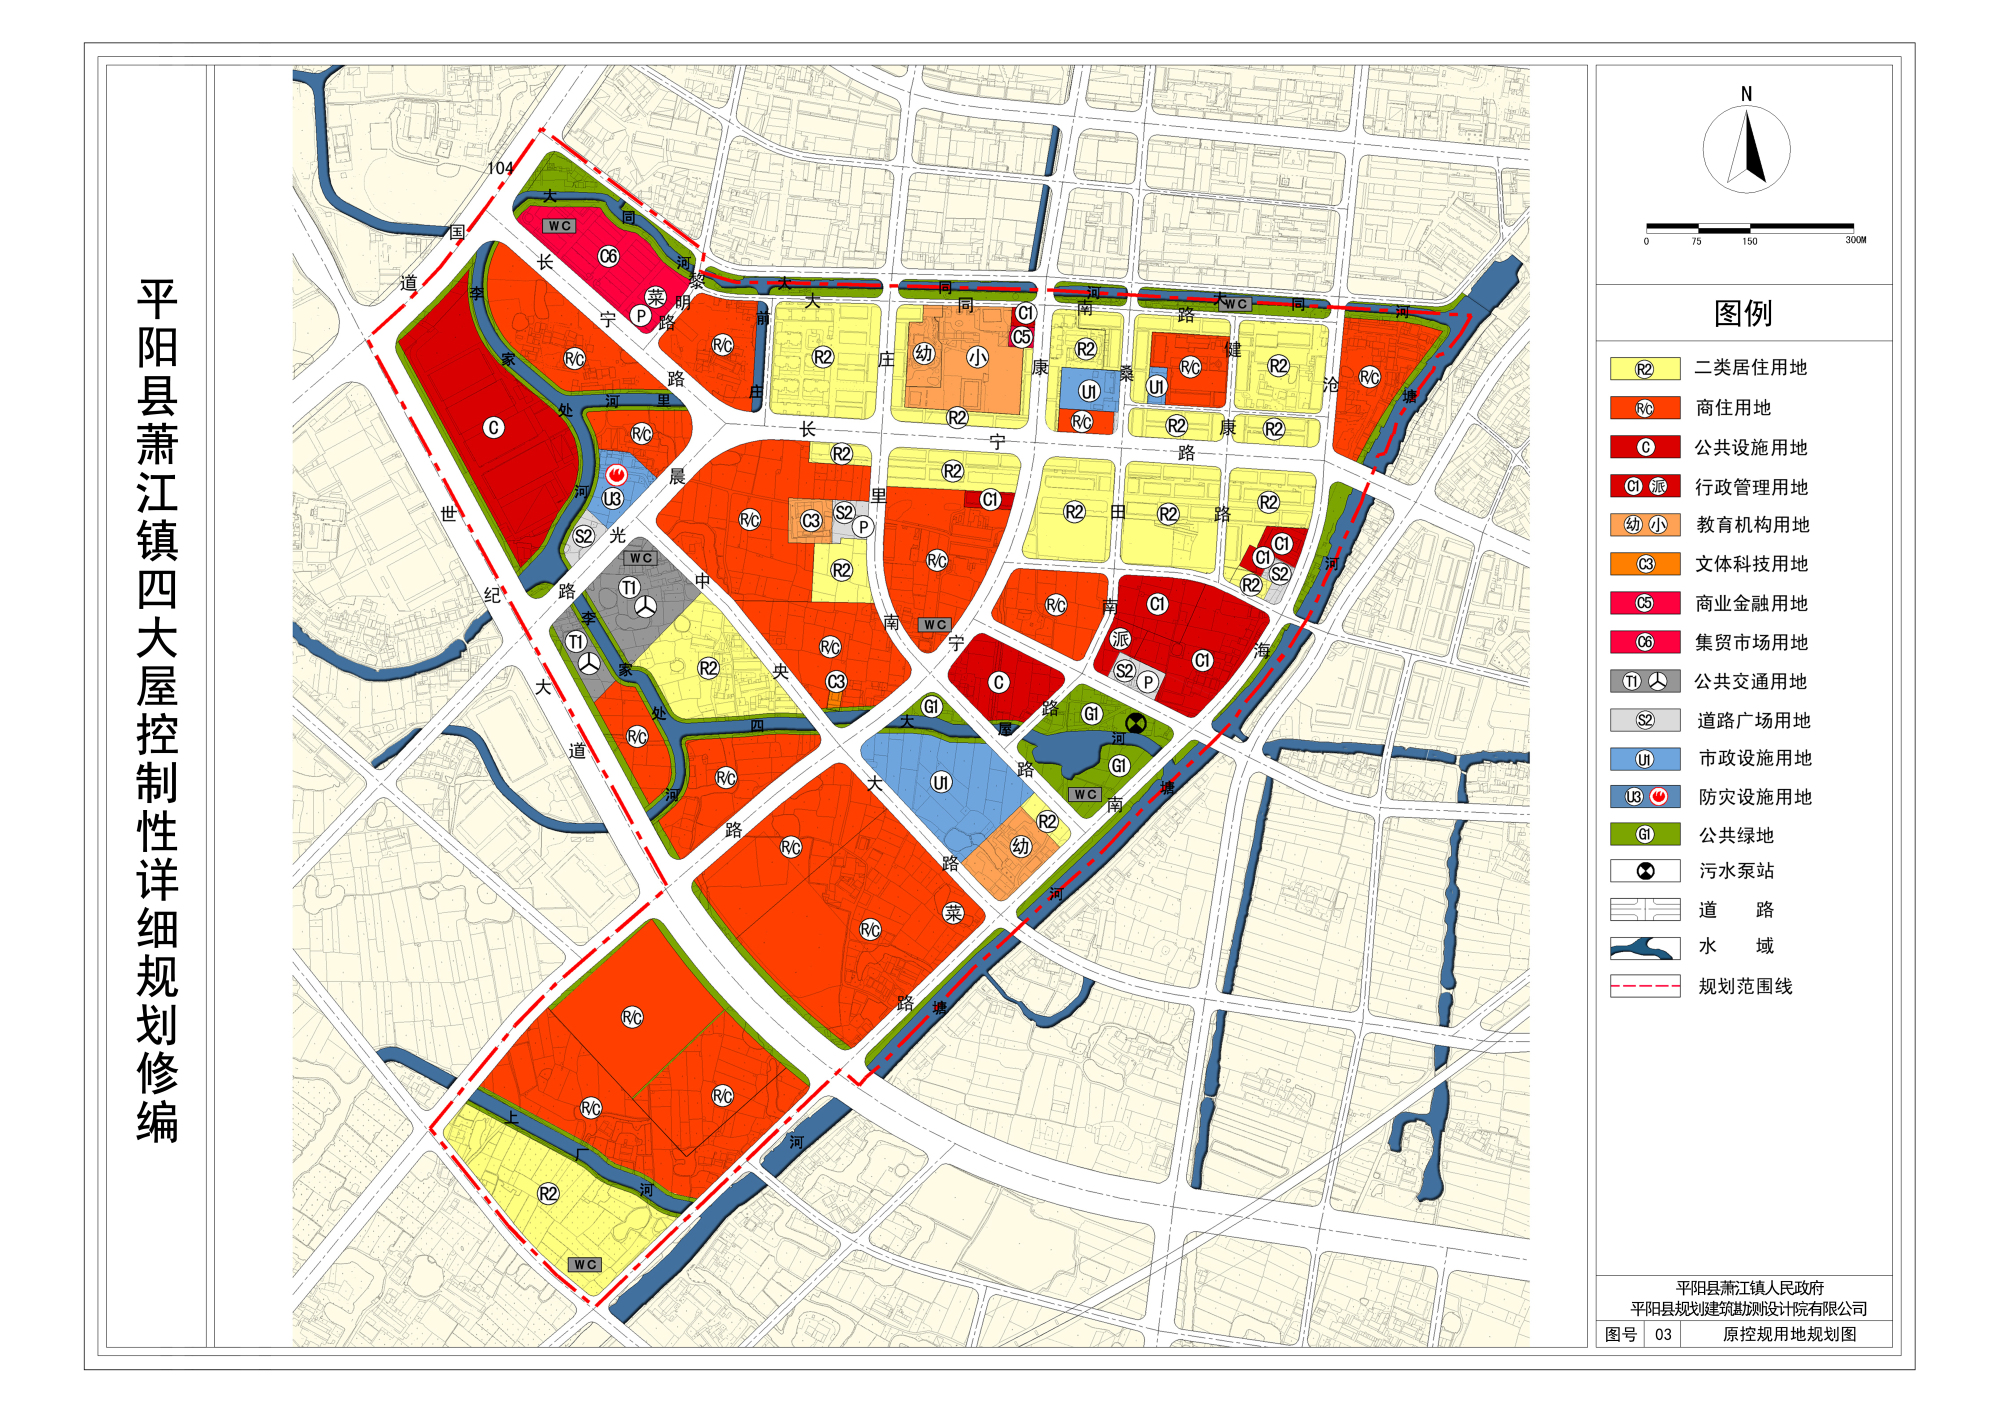Click the 水域 legend sample
The width and height of the screenshot is (2000, 1412).
[x=1645, y=947]
